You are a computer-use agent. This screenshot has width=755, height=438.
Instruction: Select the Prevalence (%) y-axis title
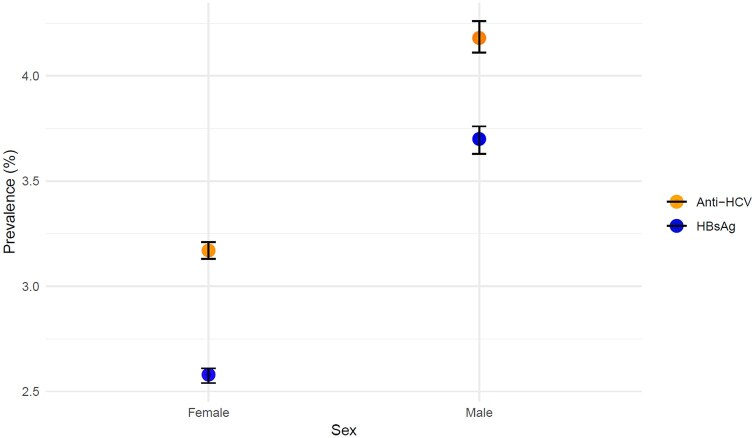coord(10,201)
